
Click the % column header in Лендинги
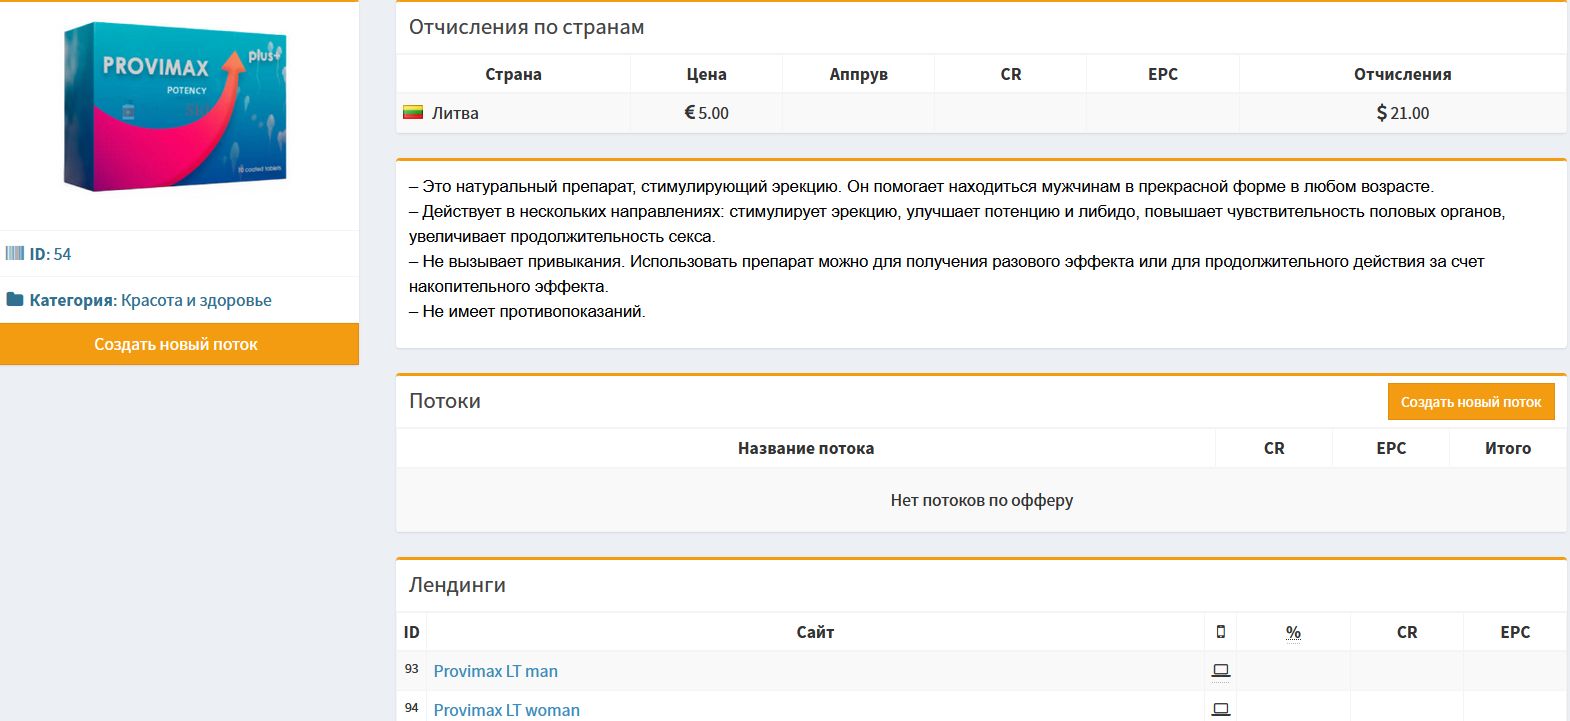(1293, 632)
